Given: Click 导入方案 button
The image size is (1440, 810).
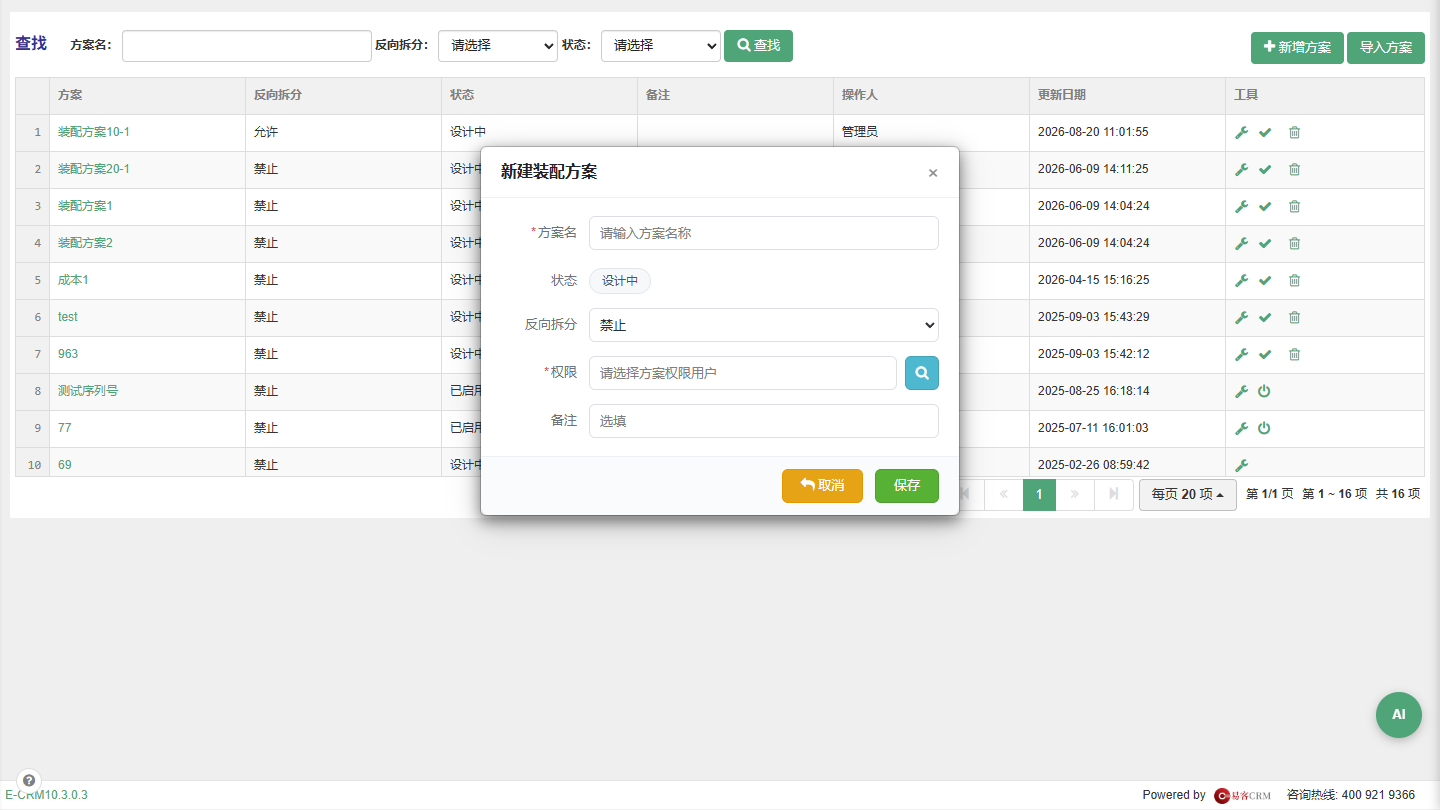Looking at the screenshot, I should (x=1386, y=47).
